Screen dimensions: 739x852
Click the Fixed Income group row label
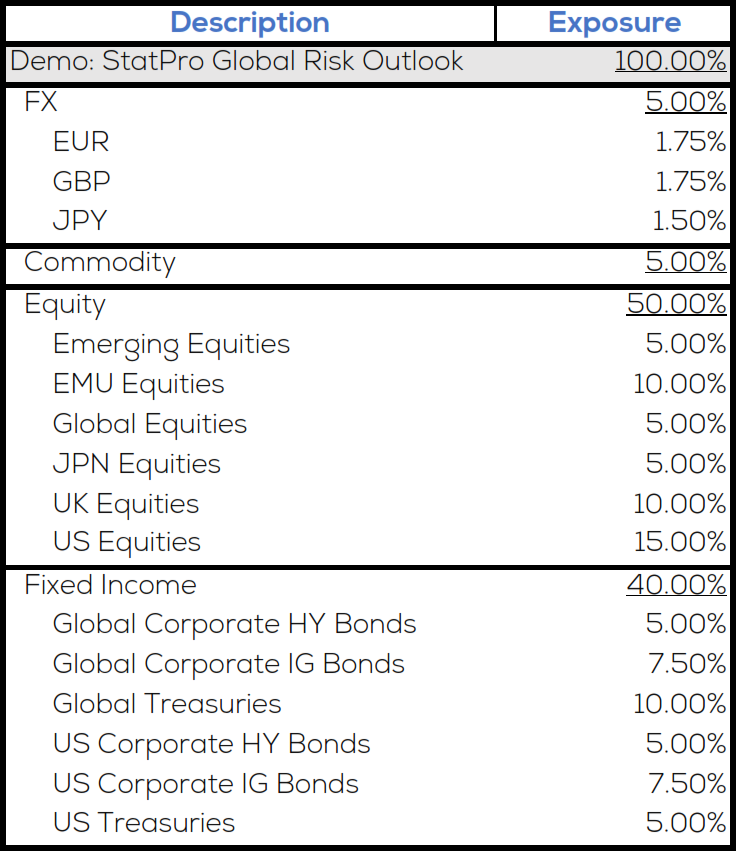[x=110, y=584]
